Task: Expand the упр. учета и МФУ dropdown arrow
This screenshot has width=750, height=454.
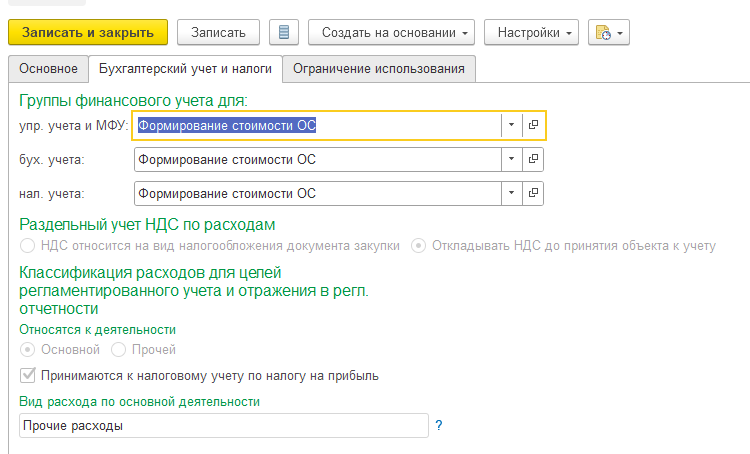Action: (x=511, y=125)
